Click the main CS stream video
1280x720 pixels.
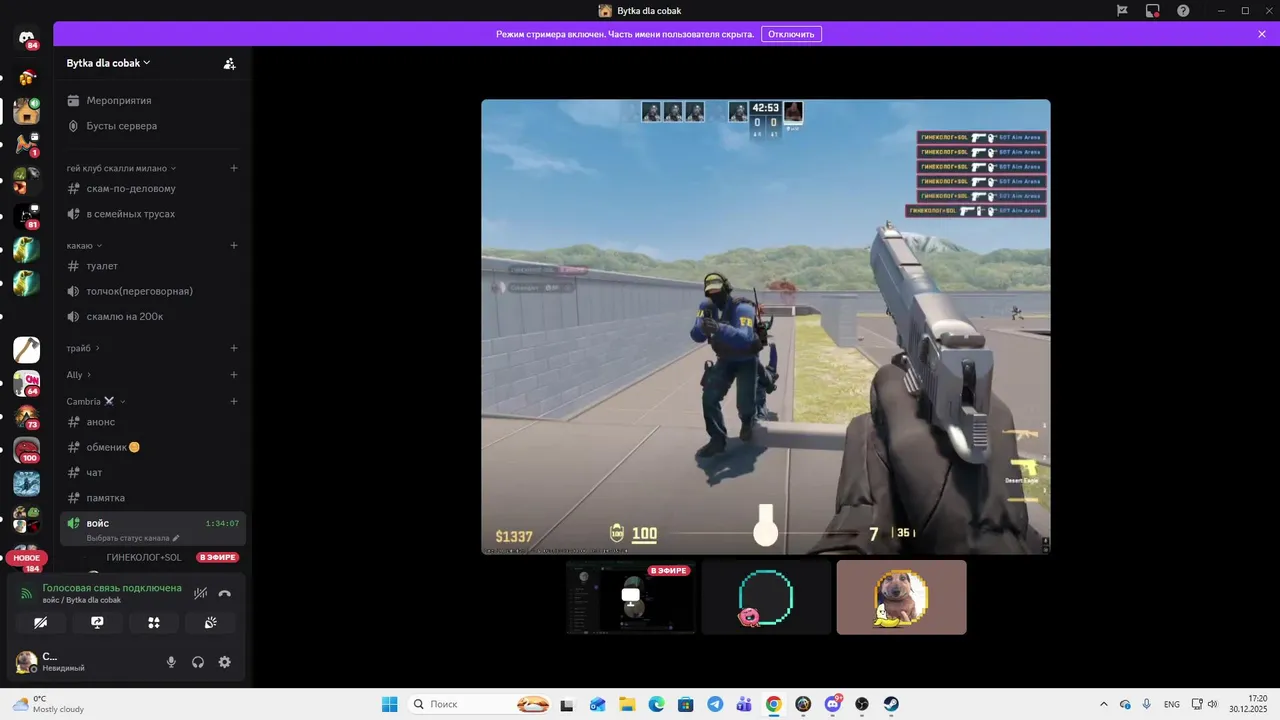click(x=766, y=327)
